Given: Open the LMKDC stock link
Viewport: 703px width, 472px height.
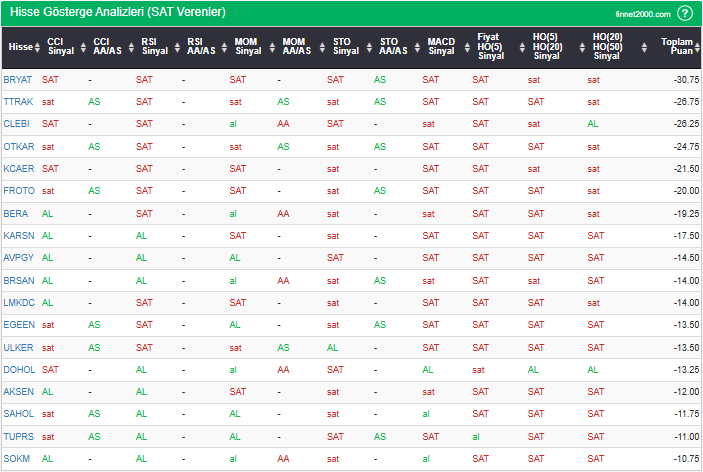Looking at the screenshot, I should point(19,303).
